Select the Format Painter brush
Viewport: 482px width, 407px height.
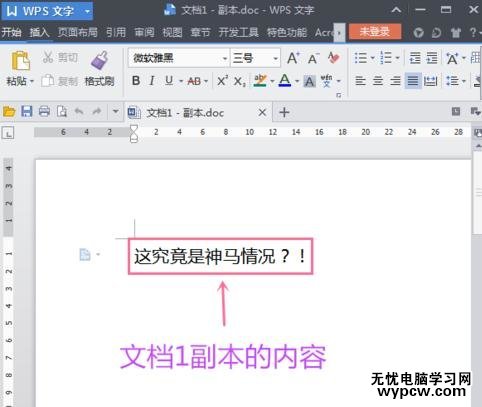point(99,60)
